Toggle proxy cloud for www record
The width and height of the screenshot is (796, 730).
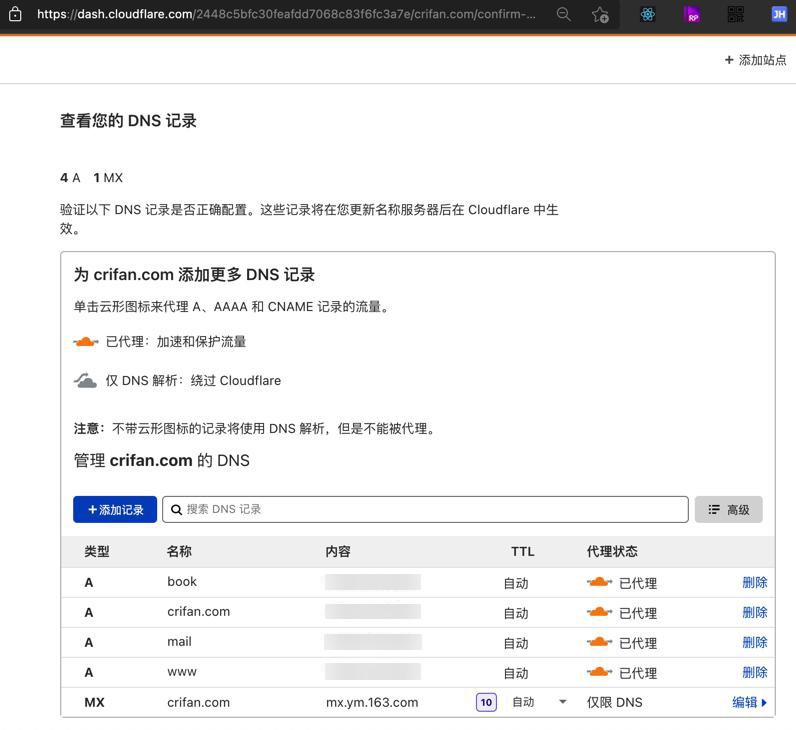tap(600, 672)
